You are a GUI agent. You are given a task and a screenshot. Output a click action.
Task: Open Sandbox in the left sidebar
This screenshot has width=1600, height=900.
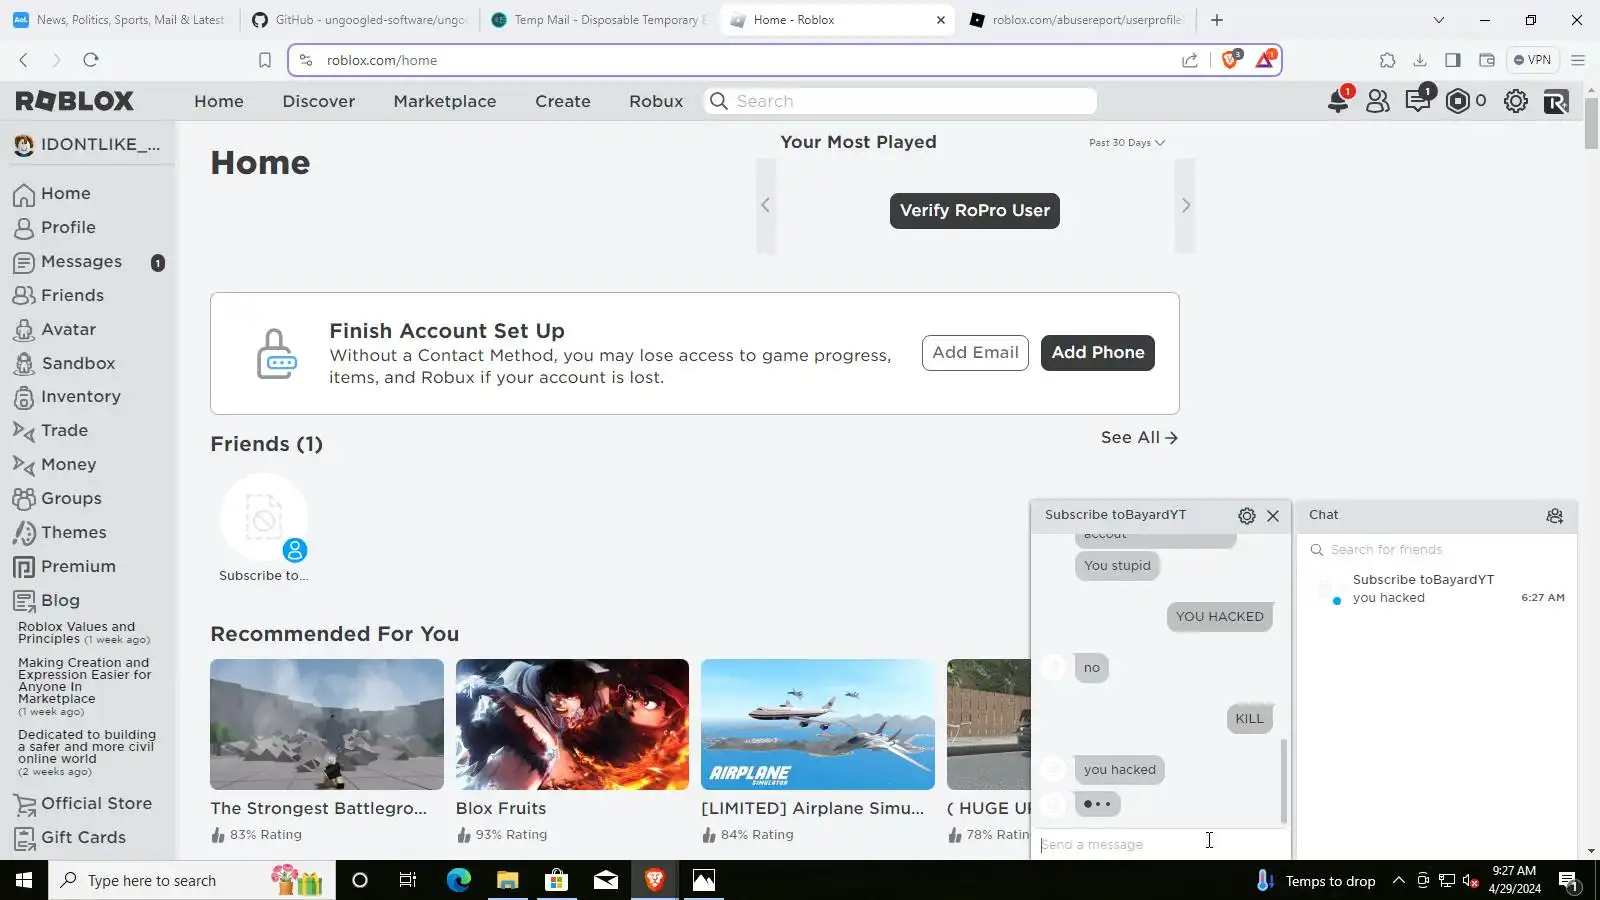(78, 364)
